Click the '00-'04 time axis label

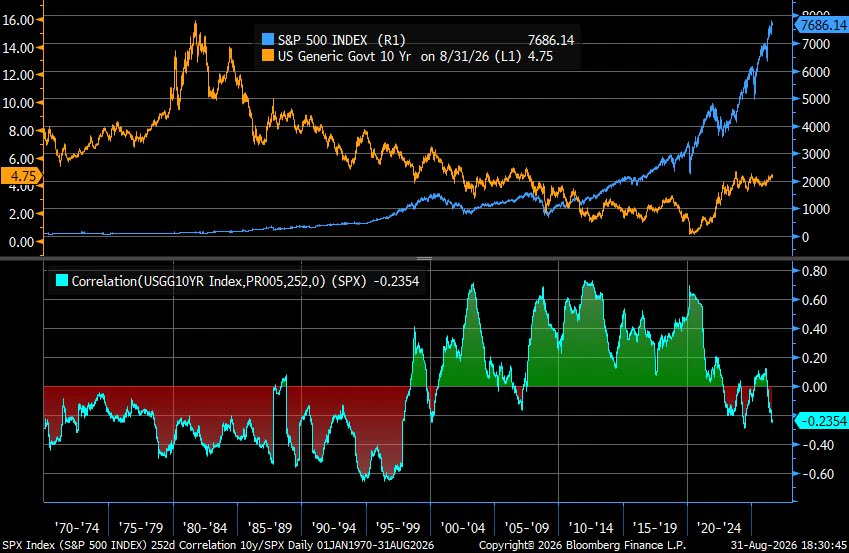pos(462,528)
